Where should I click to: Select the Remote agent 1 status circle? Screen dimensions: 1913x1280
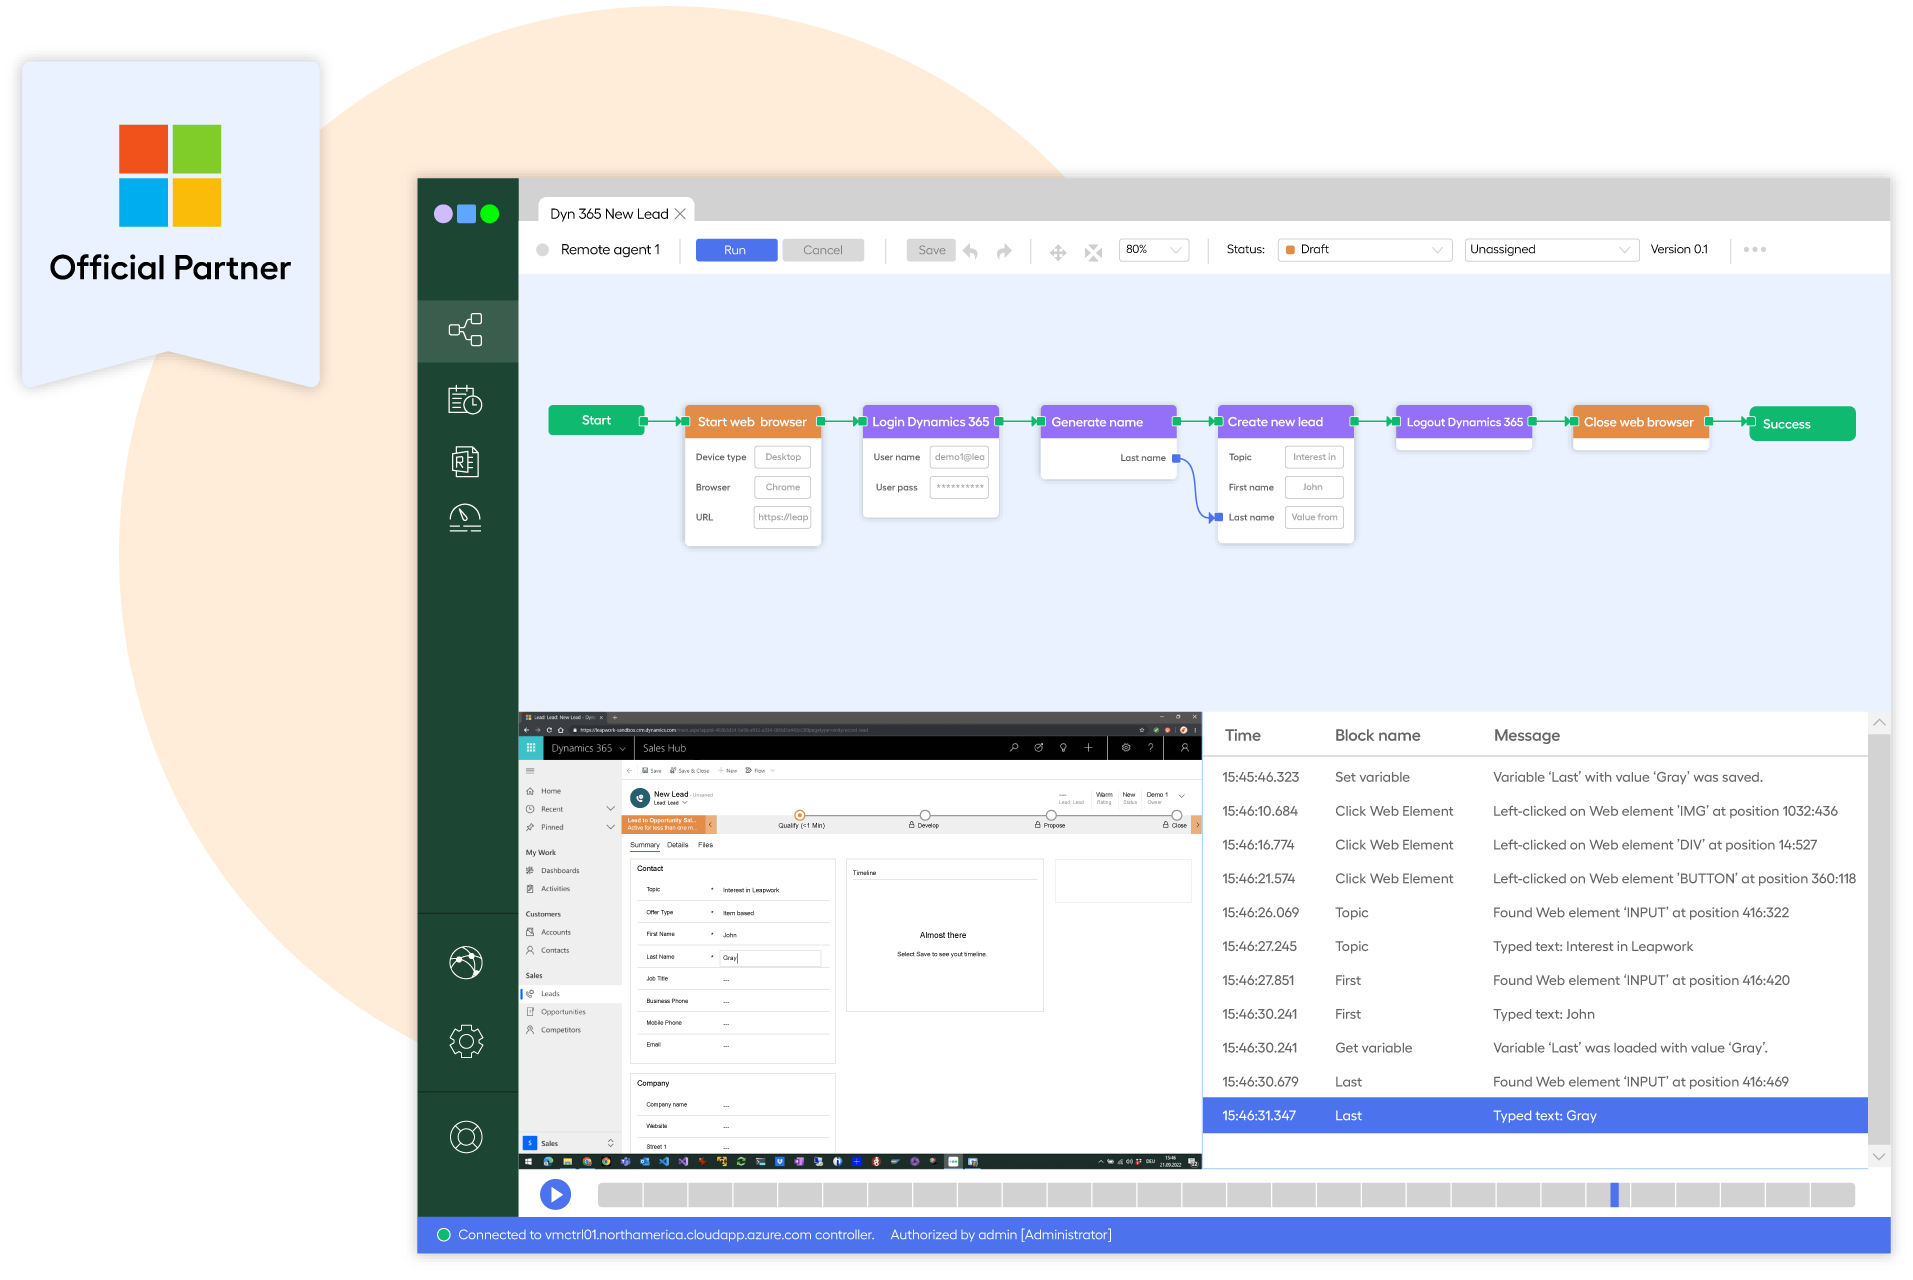coord(543,250)
